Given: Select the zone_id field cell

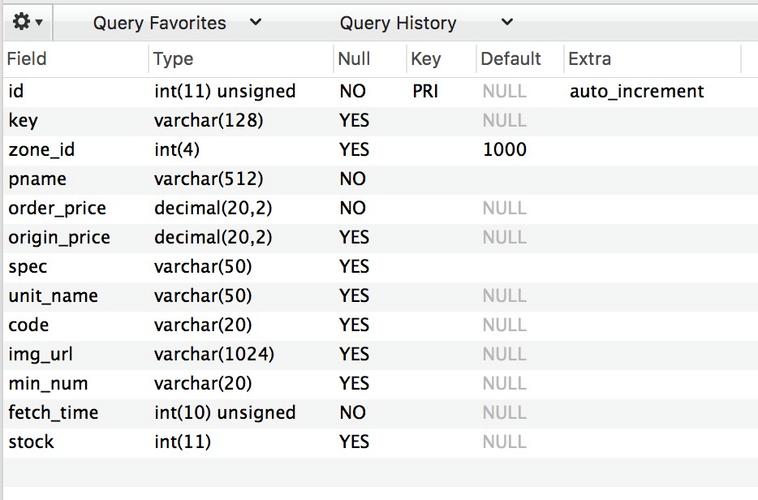Looking at the screenshot, I should (x=41, y=150).
